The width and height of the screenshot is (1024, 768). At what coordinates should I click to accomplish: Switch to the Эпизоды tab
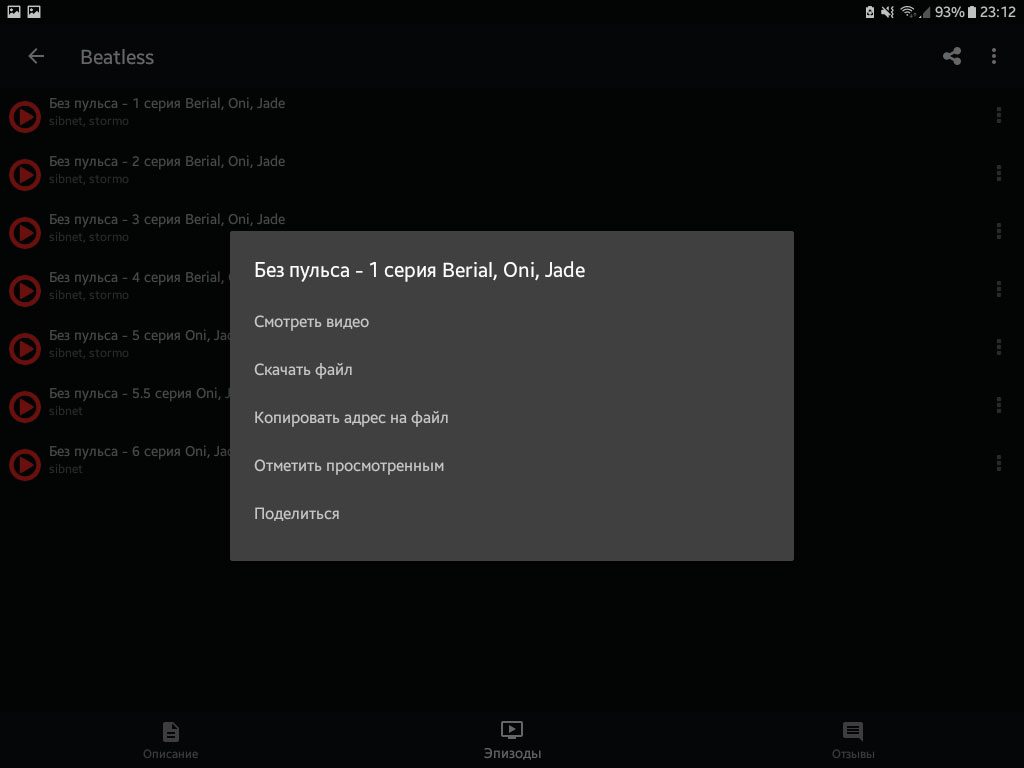(x=512, y=741)
